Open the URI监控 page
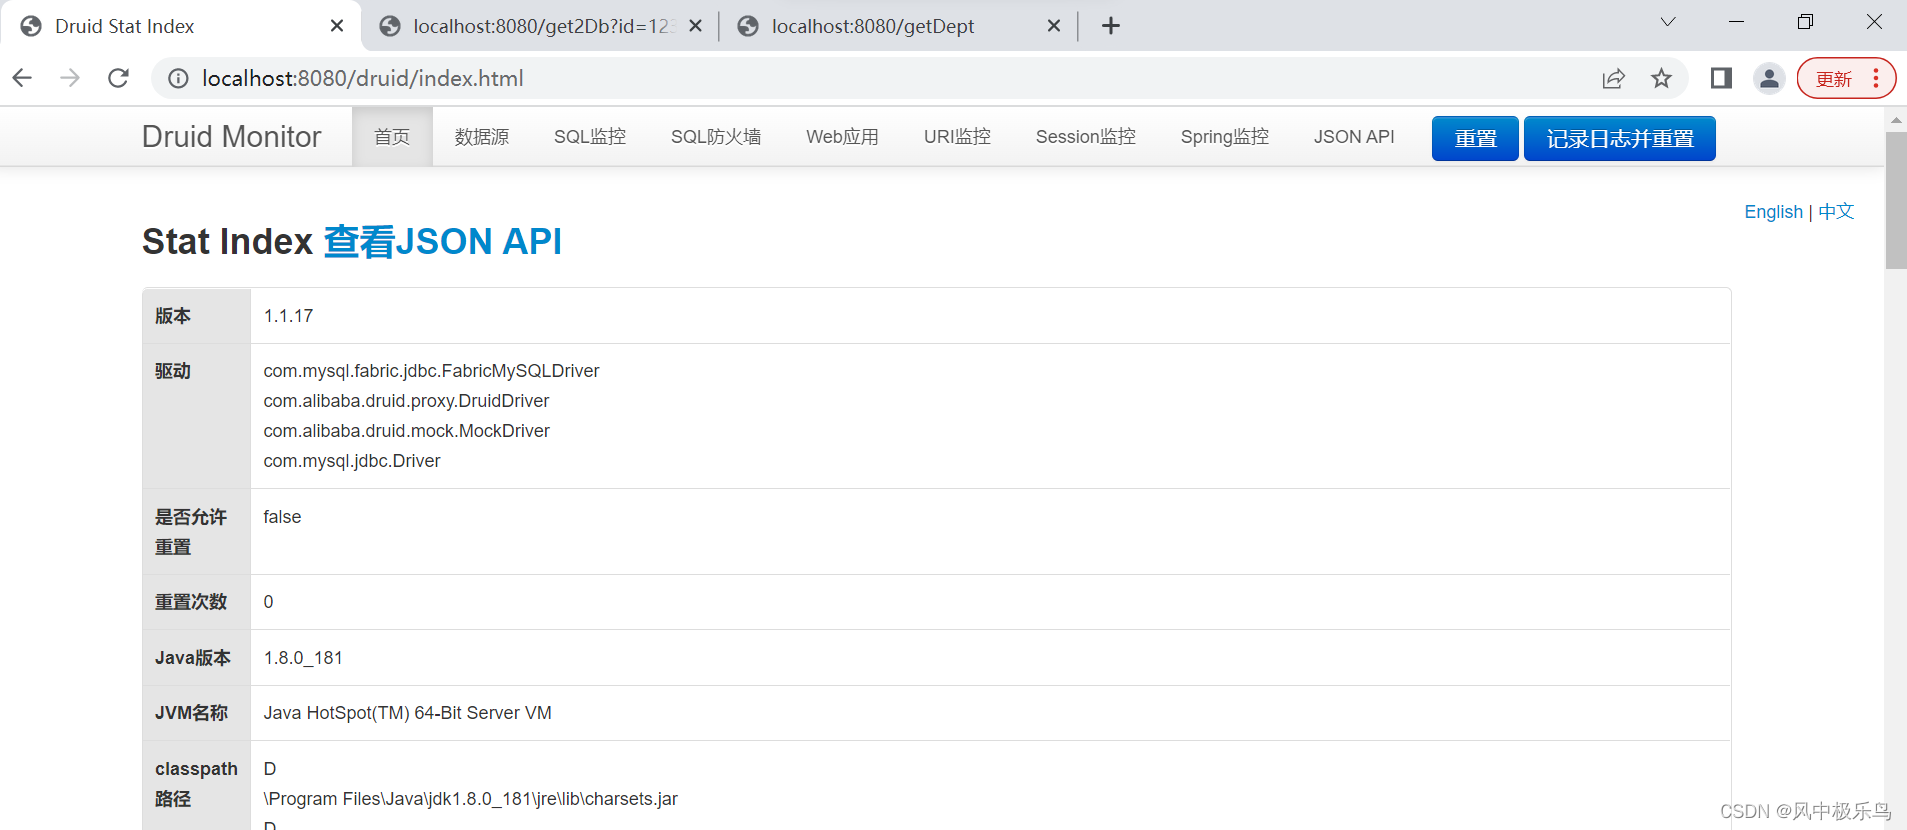This screenshot has height=830, width=1907. pos(957,137)
